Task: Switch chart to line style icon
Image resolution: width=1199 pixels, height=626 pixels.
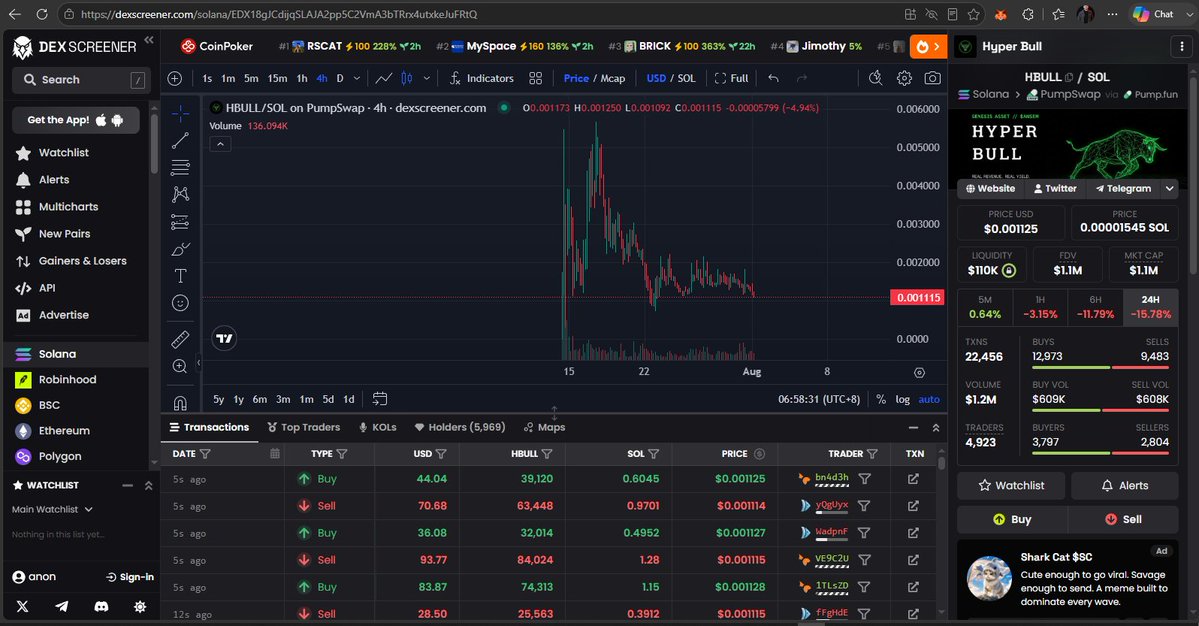Action: 384,78
